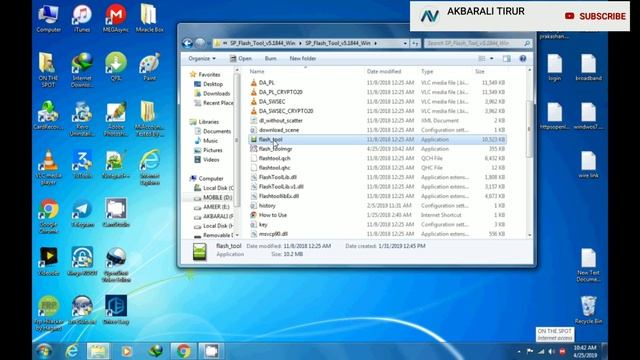Switch to Windows Explorer taskbar button
The image size is (640, 360).
(x=98, y=351)
